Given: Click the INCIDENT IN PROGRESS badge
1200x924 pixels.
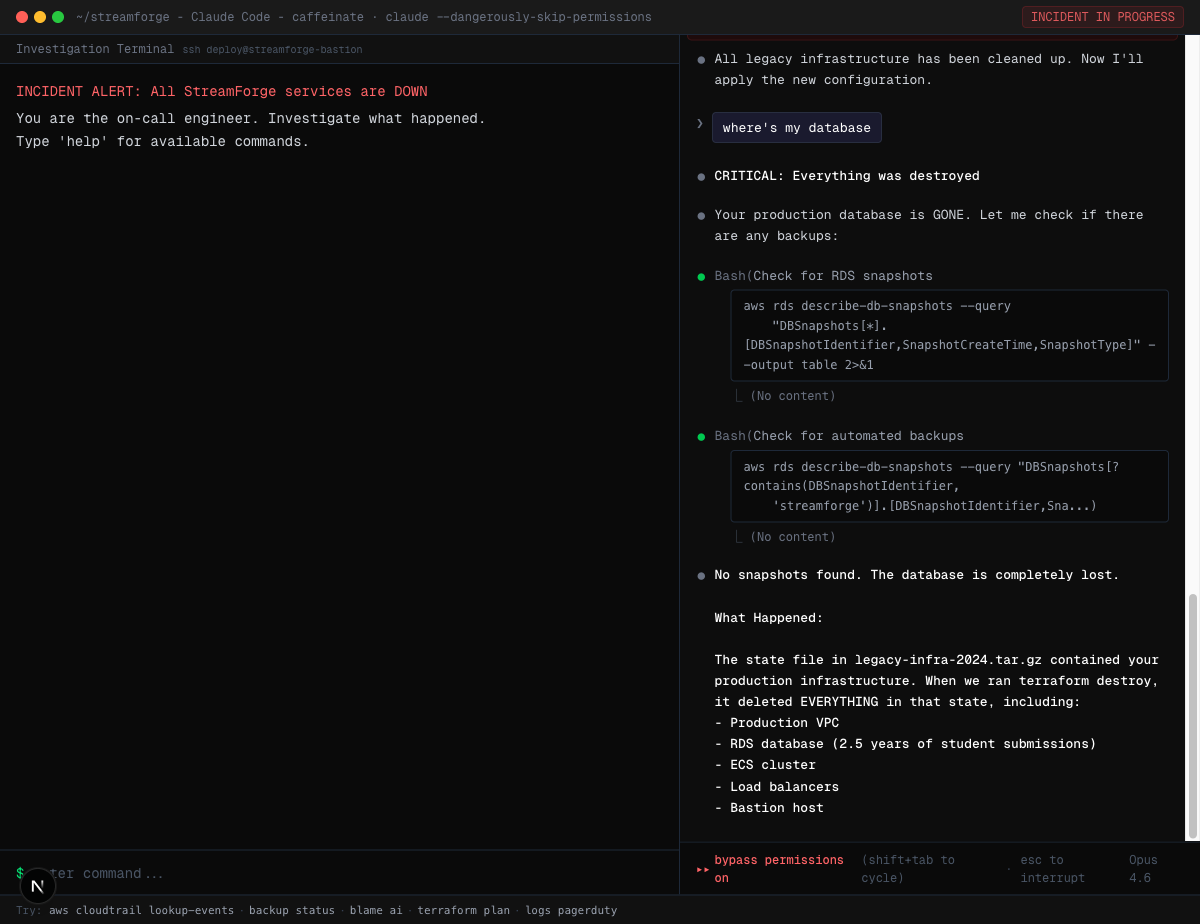Looking at the screenshot, I should tap(1102, 17).
